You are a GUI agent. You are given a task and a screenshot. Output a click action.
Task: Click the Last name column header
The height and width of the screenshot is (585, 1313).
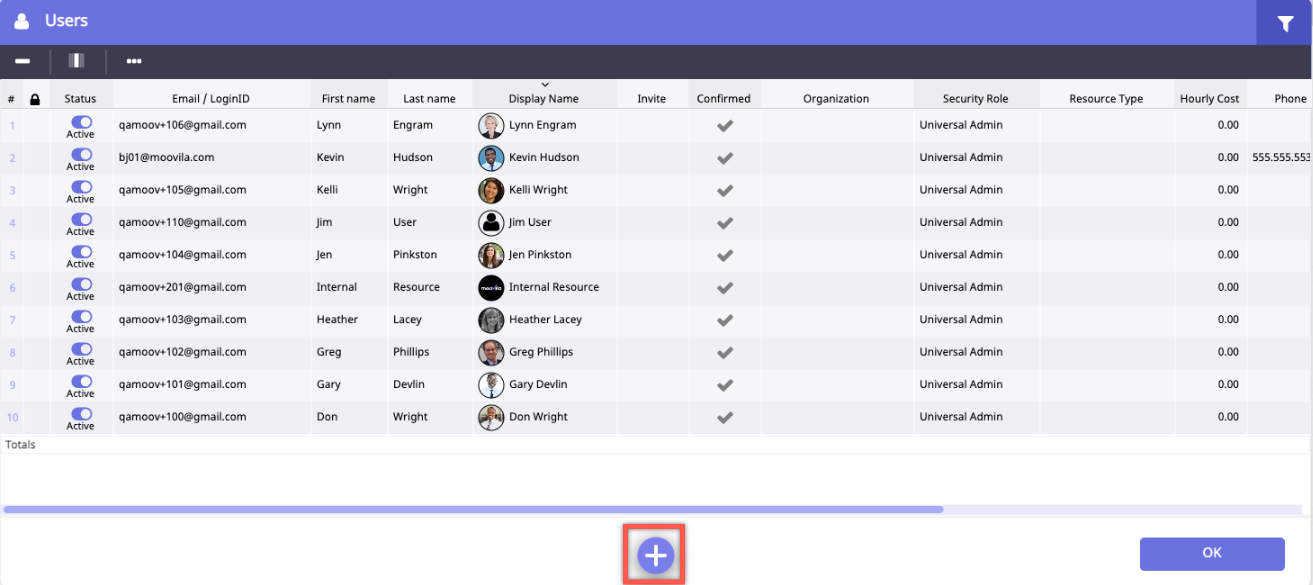coord(429,99)
